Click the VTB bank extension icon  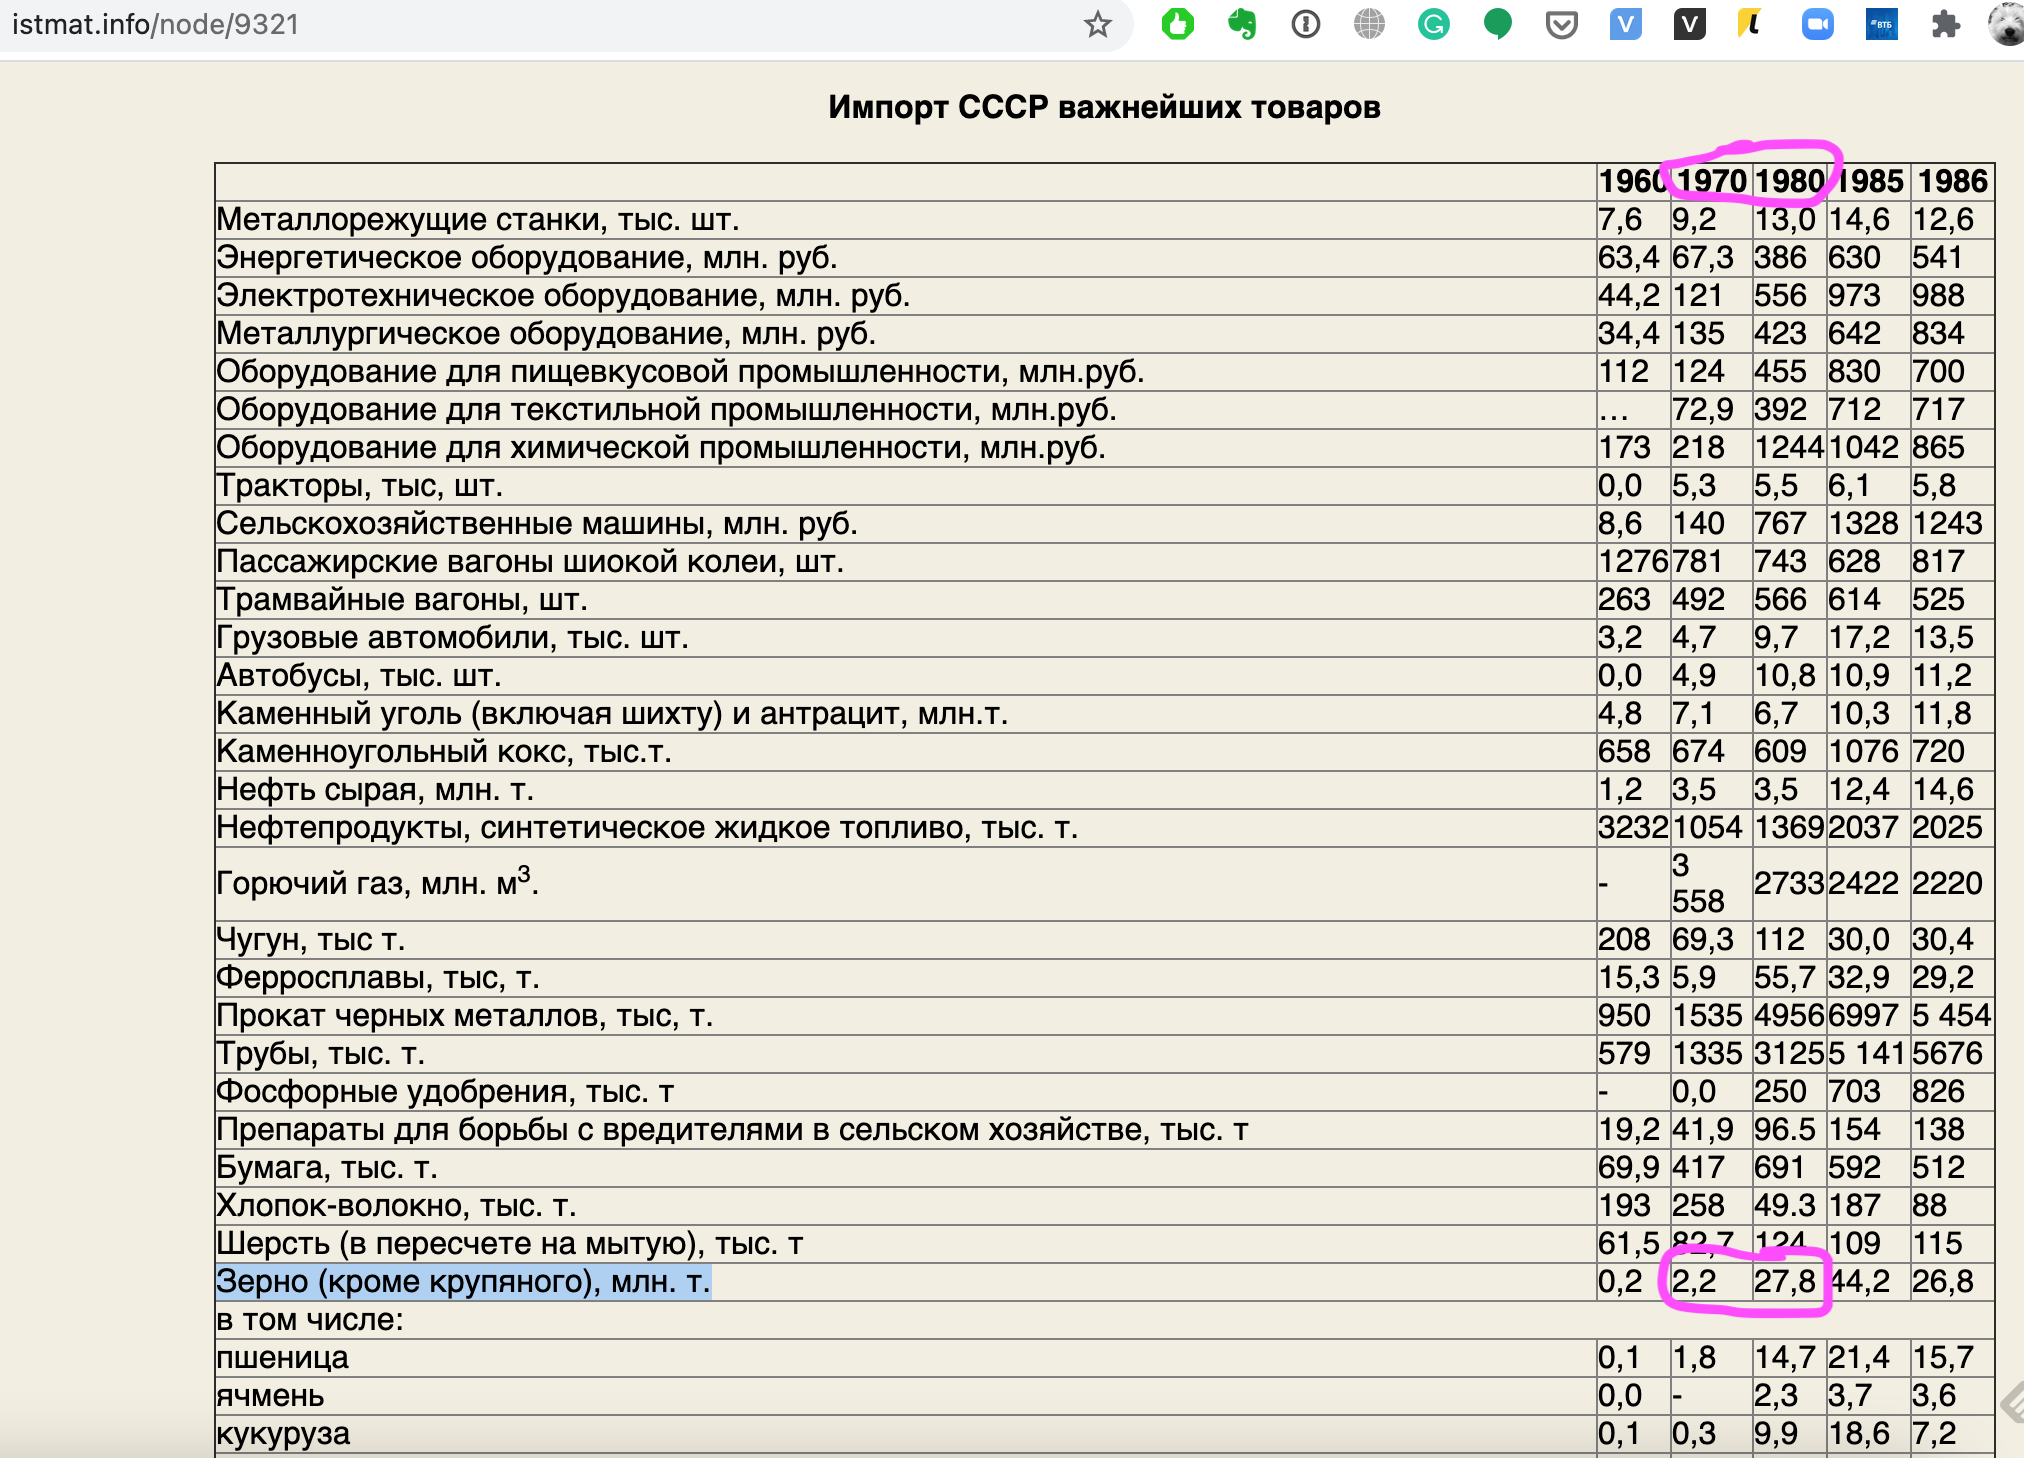[x=1881, y=24]
